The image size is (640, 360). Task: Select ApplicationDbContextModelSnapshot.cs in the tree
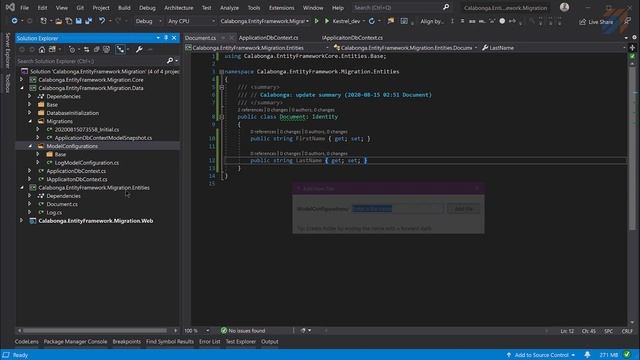coord(103,138)
